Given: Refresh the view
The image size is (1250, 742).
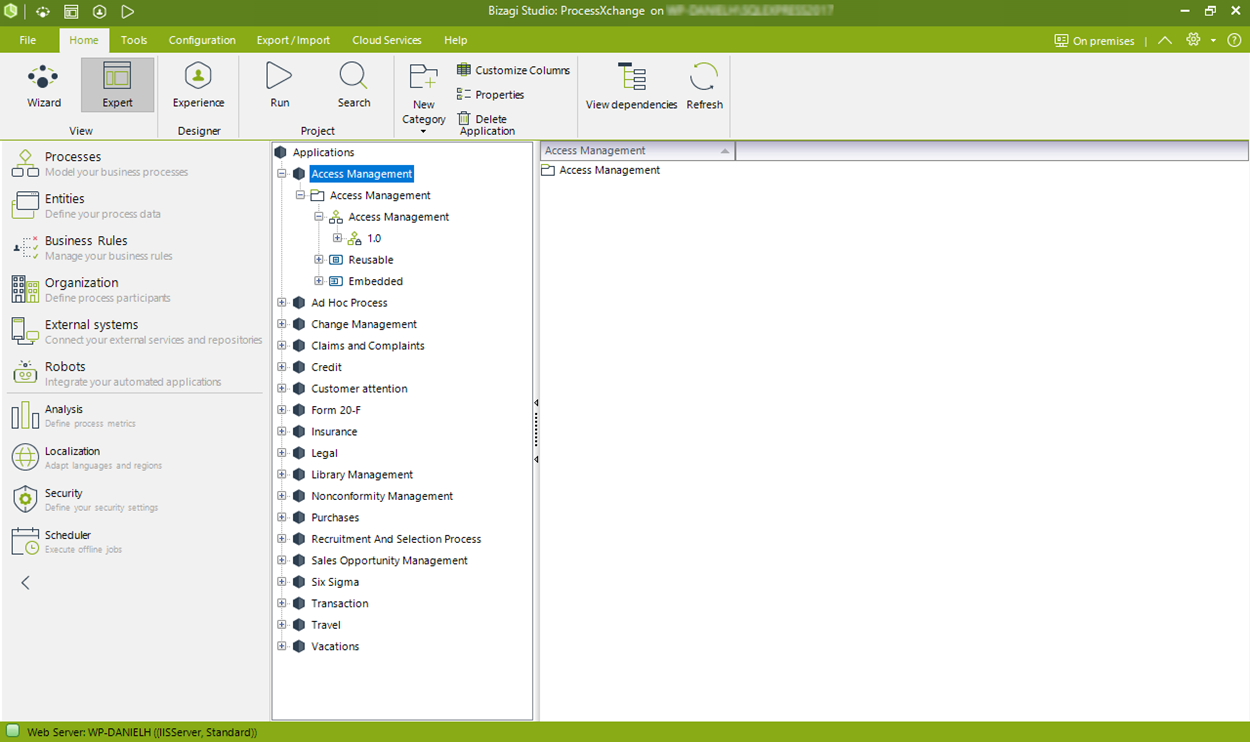Looking at the screenshot, I should point(704,86).
